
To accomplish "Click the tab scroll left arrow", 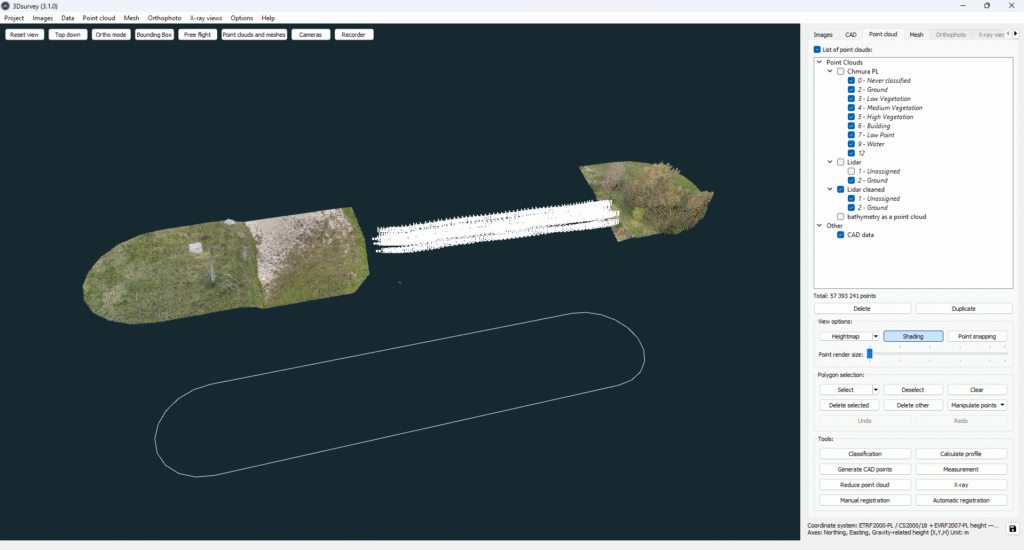I will [1008, 33].
